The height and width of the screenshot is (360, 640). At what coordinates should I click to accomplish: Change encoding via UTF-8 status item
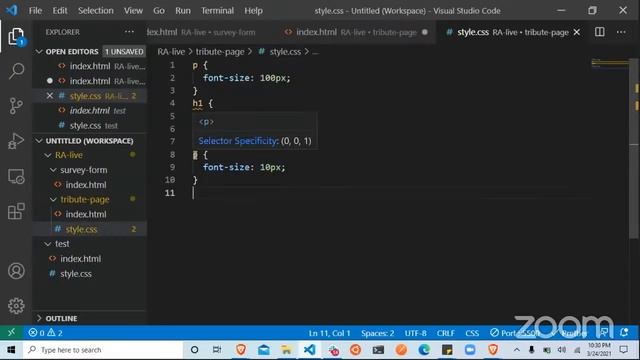(x=416, y=333)
